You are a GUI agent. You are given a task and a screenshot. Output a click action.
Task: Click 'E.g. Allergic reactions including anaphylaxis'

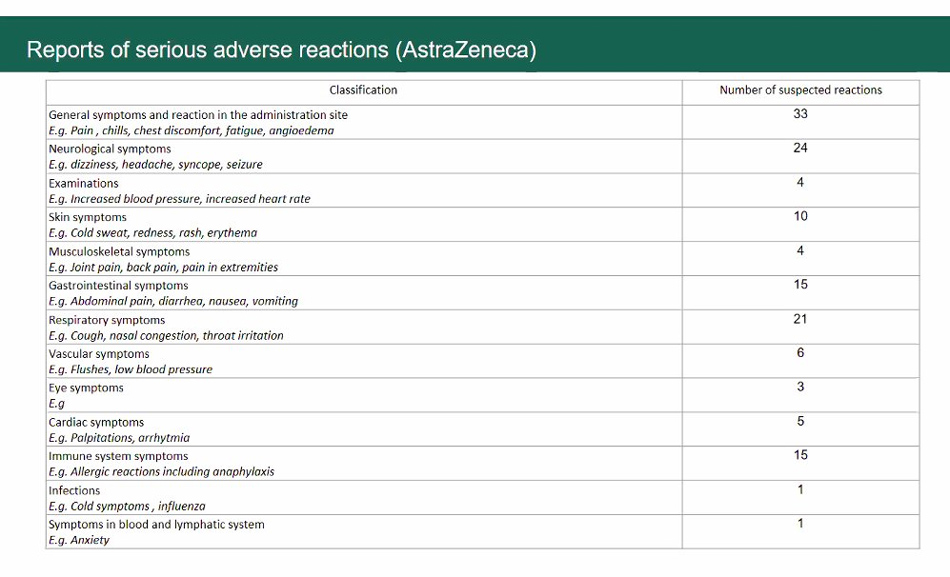[x=161, y=472]
